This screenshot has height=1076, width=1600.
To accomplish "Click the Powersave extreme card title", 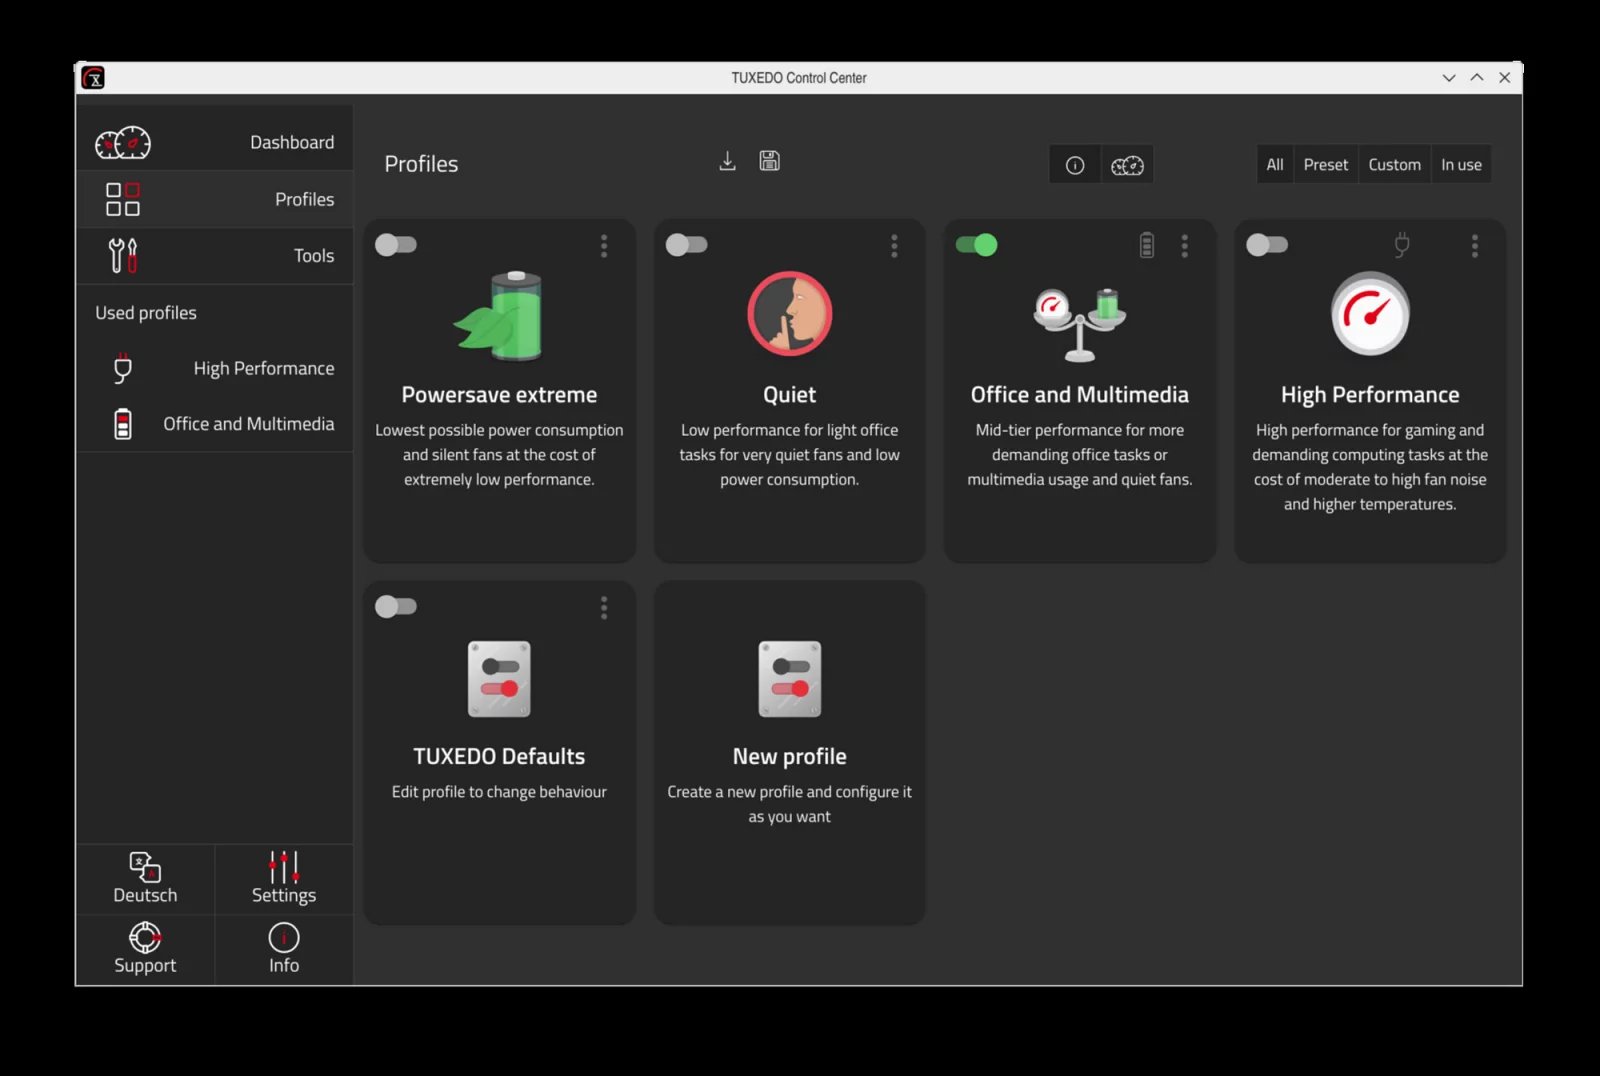I will click(x=499, y=395).
